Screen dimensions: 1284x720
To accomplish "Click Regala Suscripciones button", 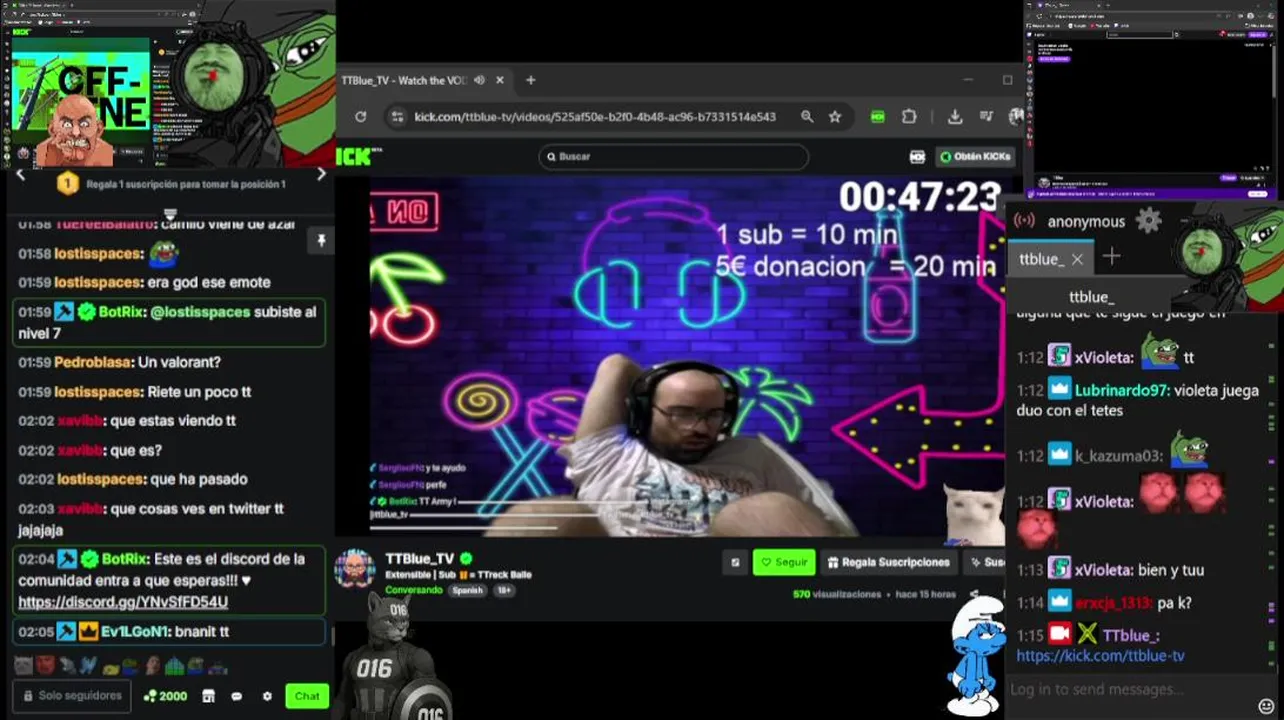I will 888,563.
